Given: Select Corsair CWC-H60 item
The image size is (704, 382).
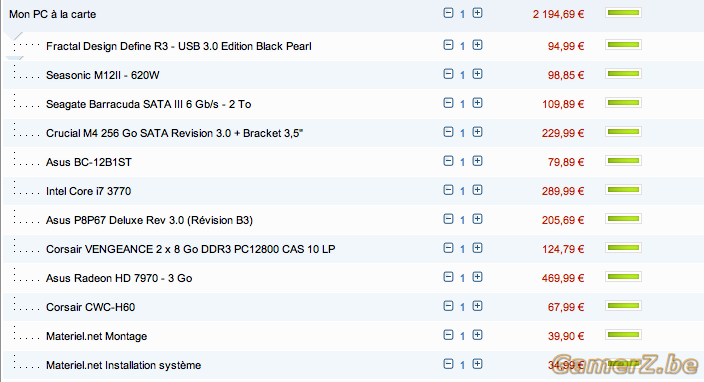Looking at the screenshot, I should coord(91,307).
